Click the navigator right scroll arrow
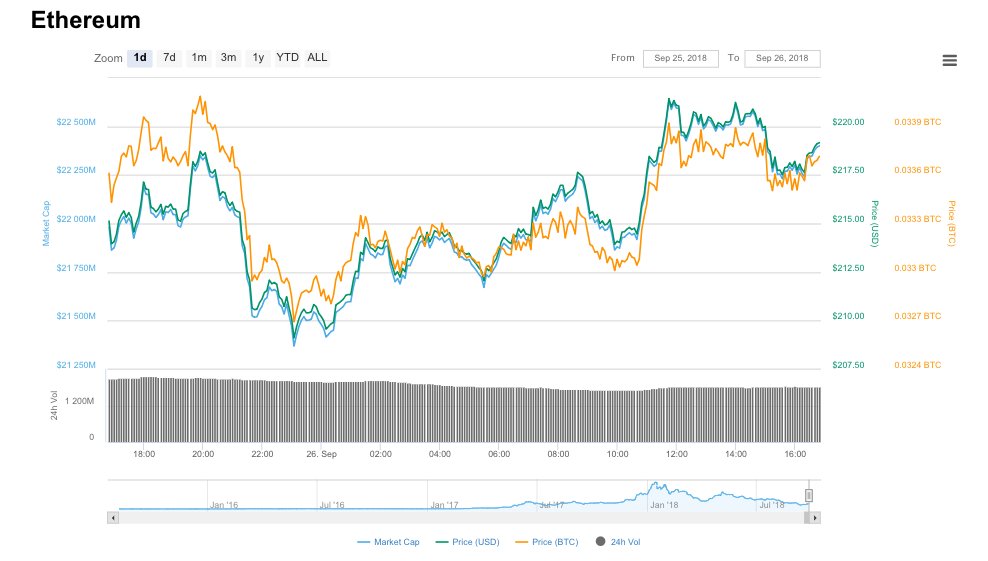The height and width of the screenshot is (561, 988). click(815, 518)
